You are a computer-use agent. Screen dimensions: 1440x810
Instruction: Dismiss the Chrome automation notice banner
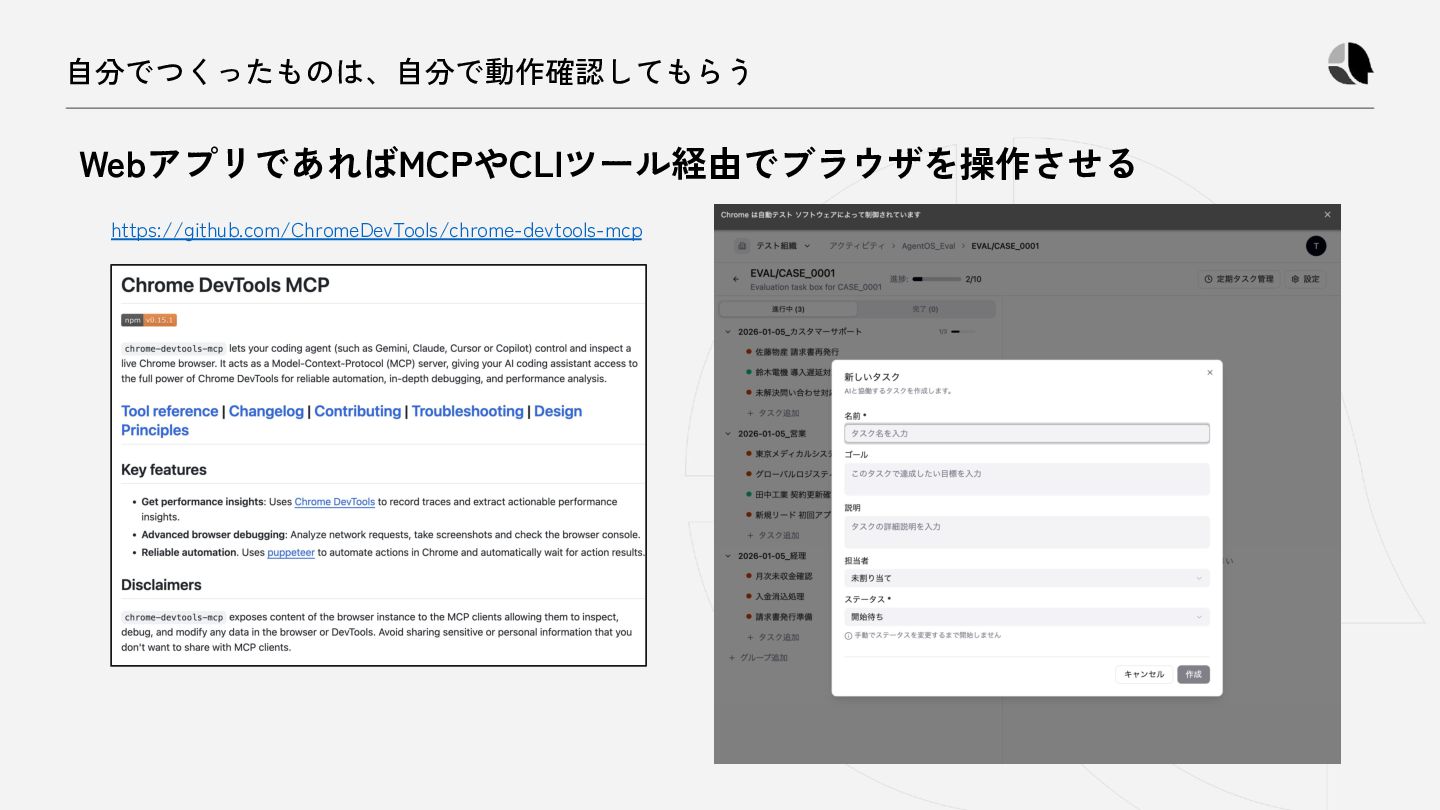pos(1327,215)
